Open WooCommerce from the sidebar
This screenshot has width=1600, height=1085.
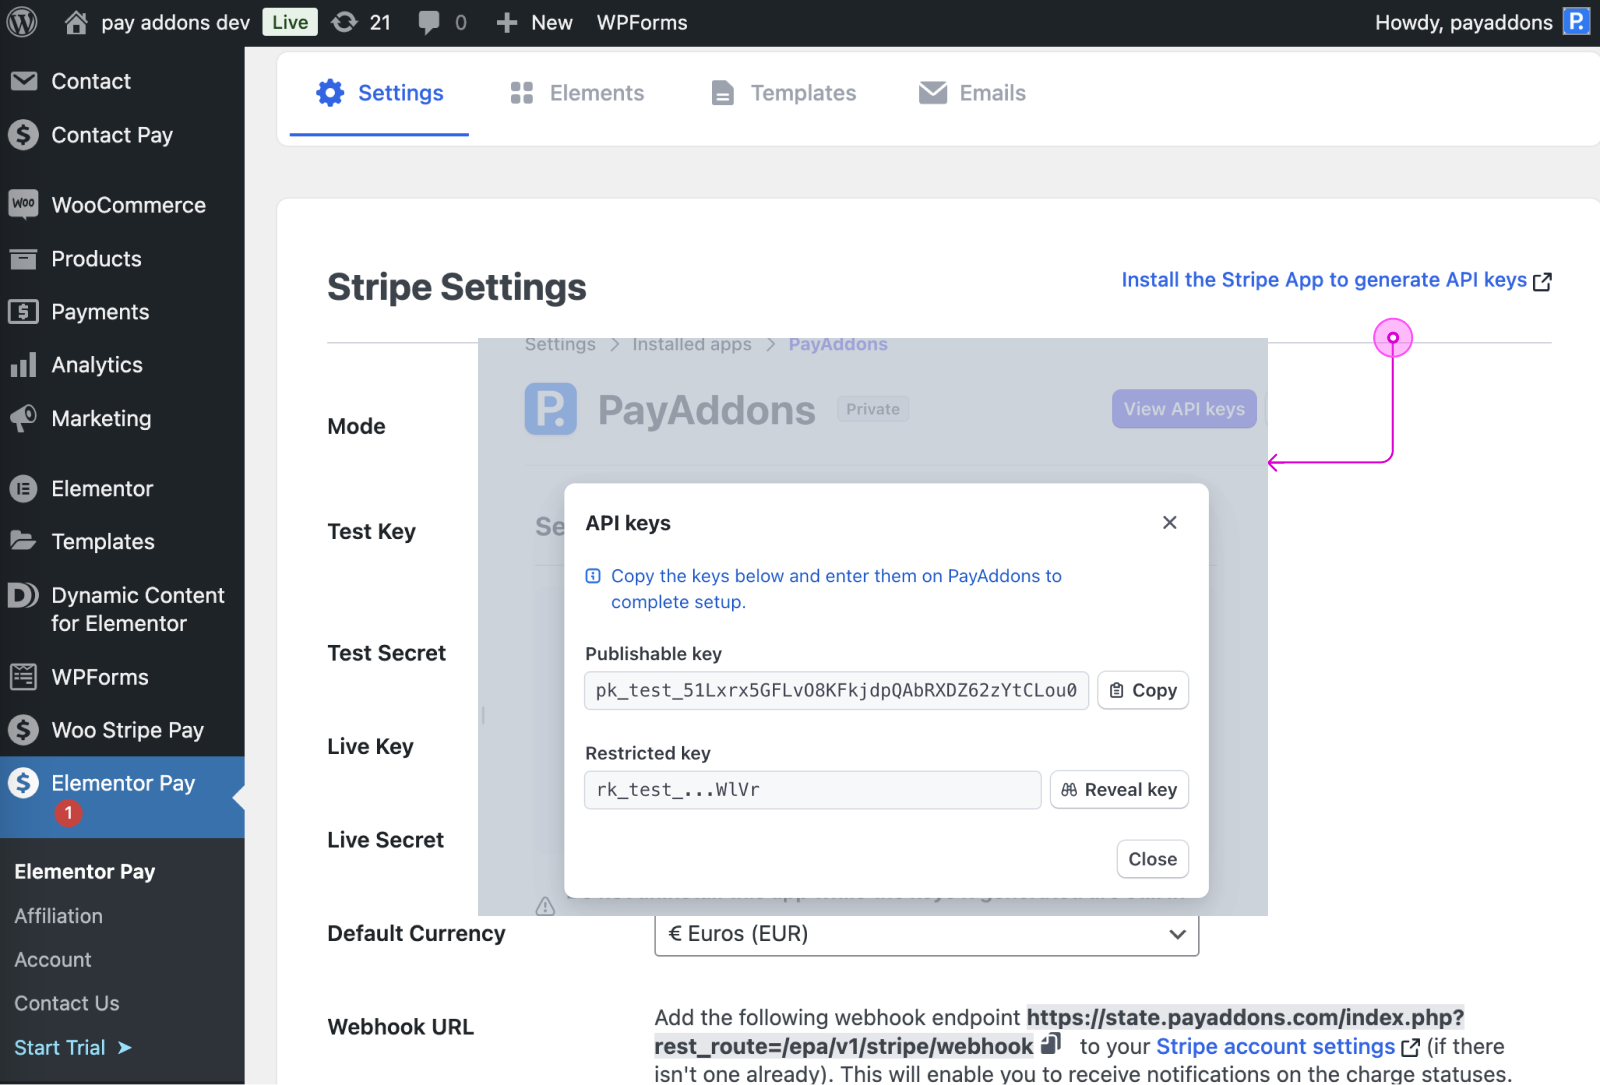(129, 204)
